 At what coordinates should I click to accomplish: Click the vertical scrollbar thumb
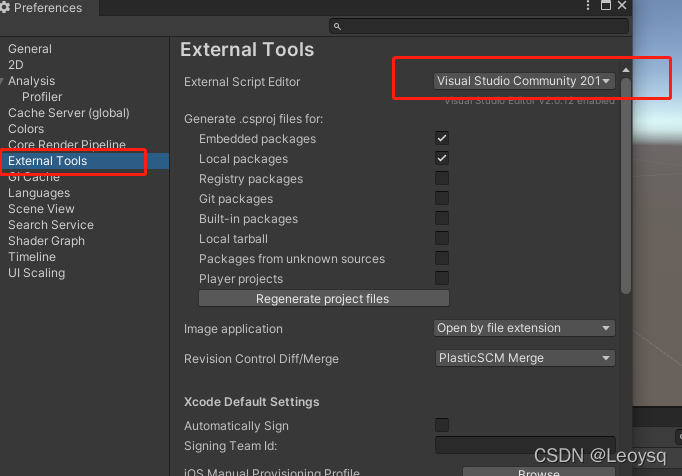tap(626, 186)
